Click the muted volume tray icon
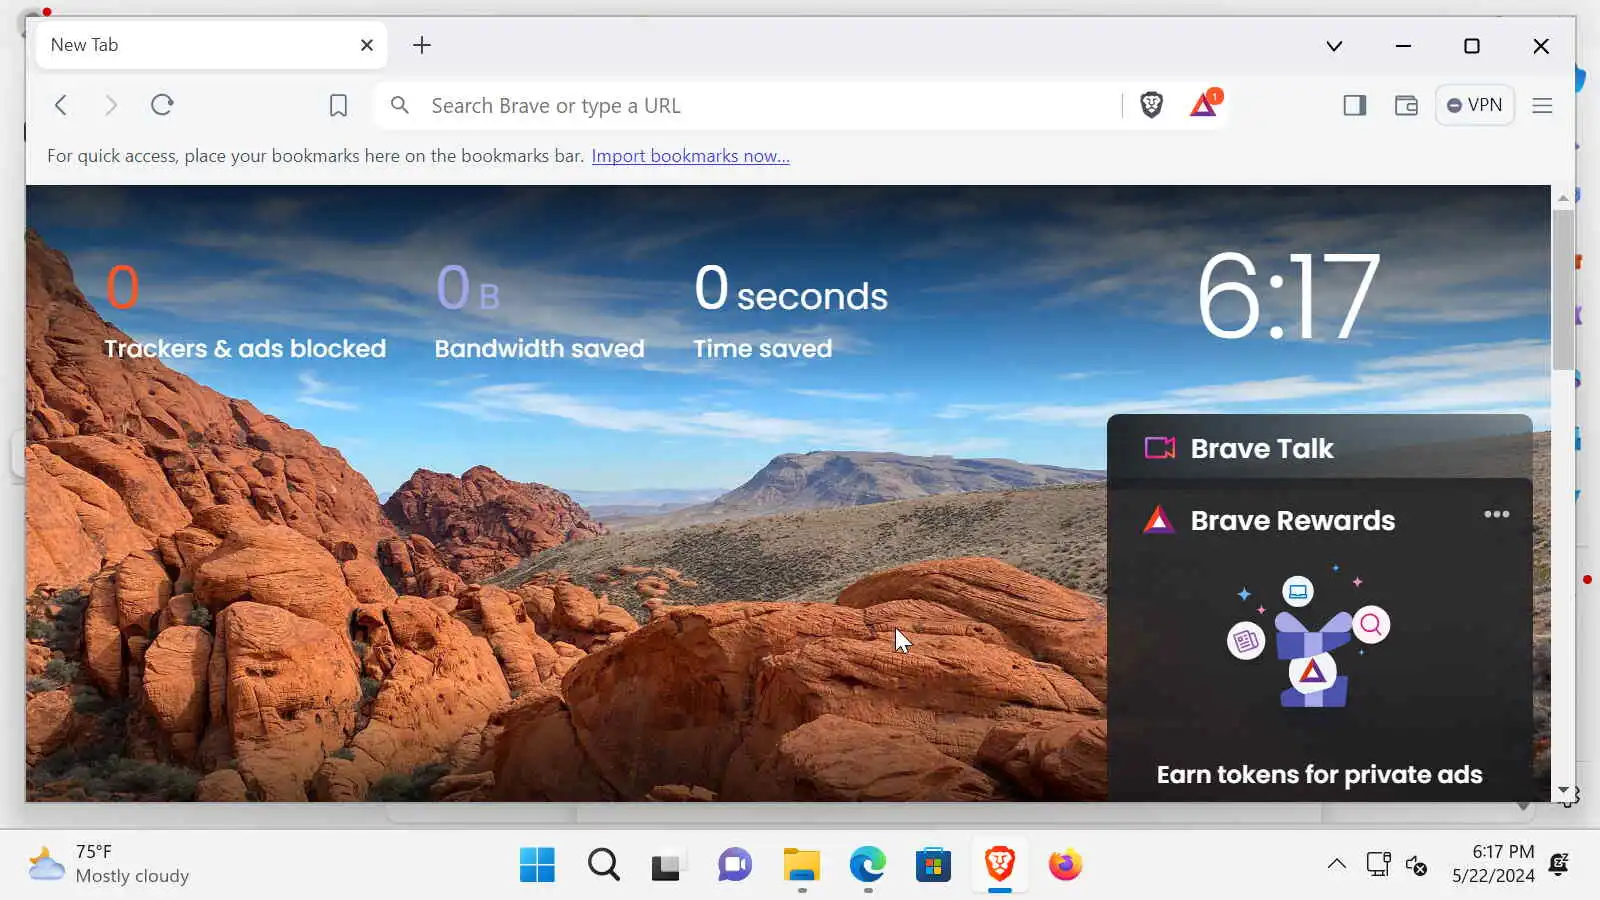The height and width of the screenshot is (900, 1600). (1416, 865)
